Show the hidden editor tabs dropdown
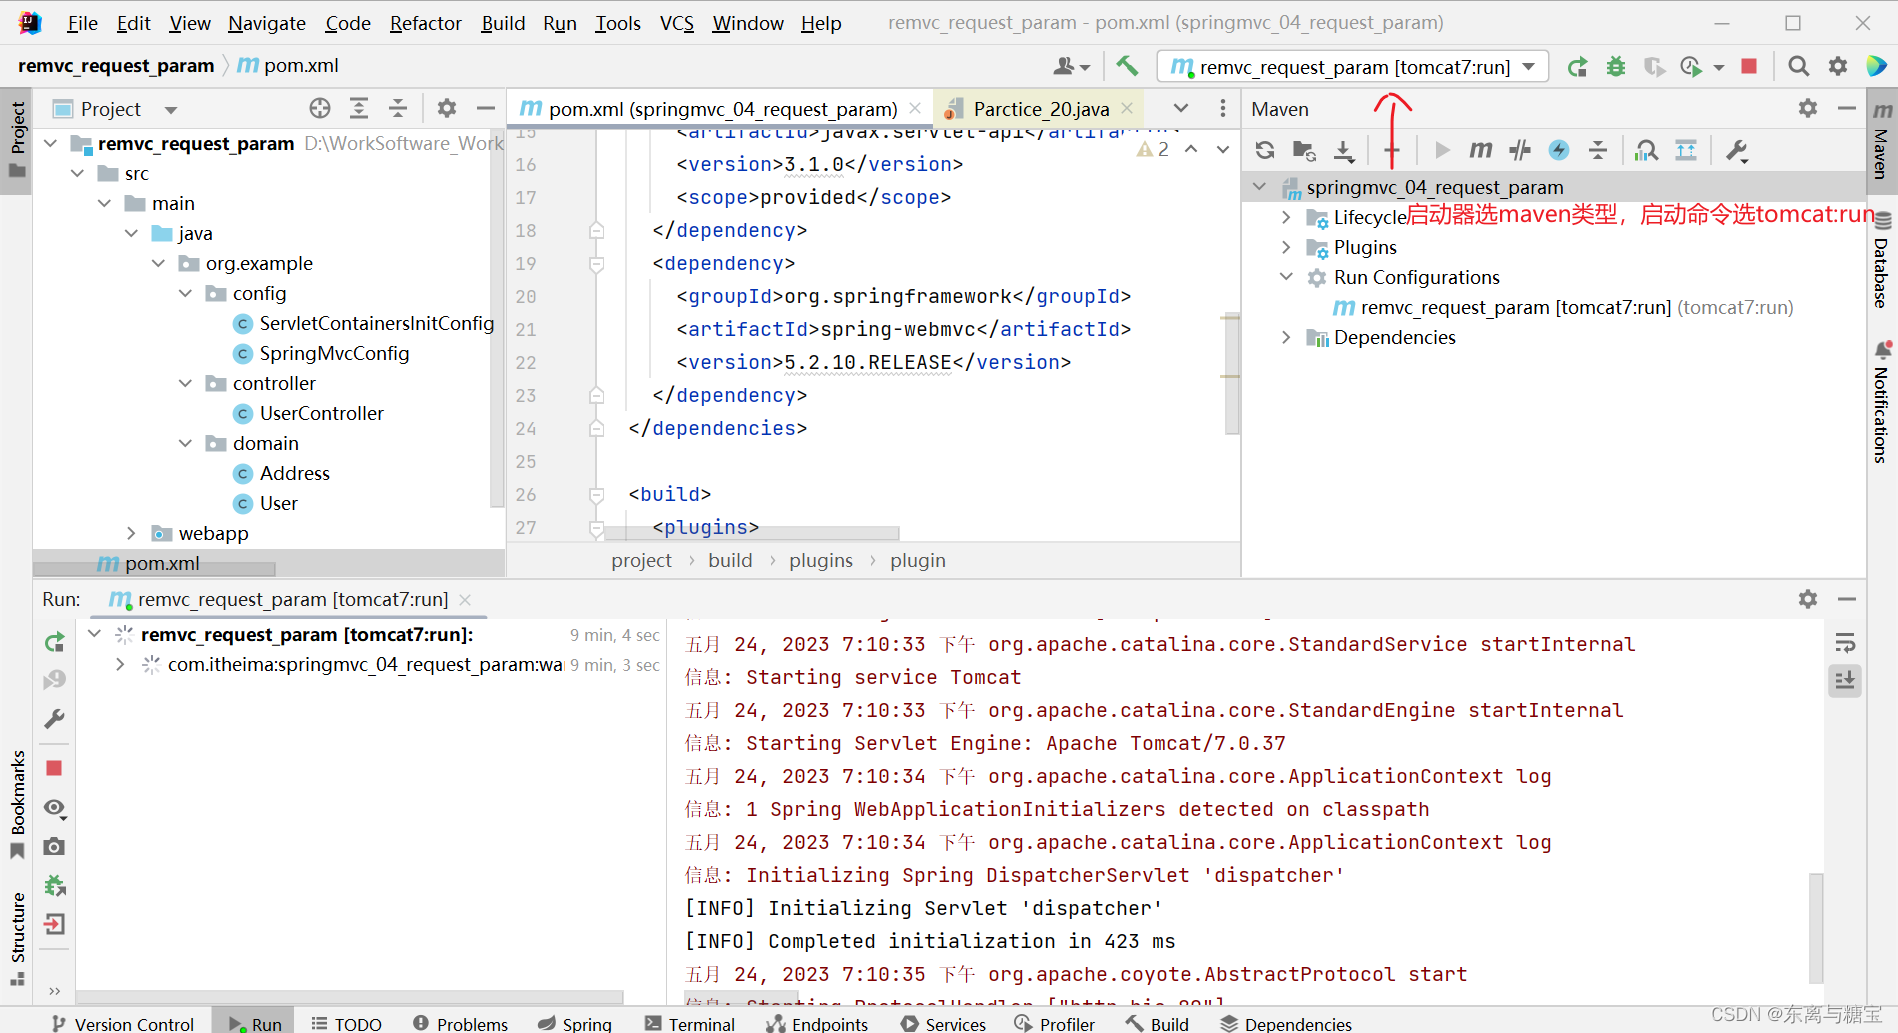Viewport: 1898px width, 1033px height. pyautogui.click(x=1181, y=108)
